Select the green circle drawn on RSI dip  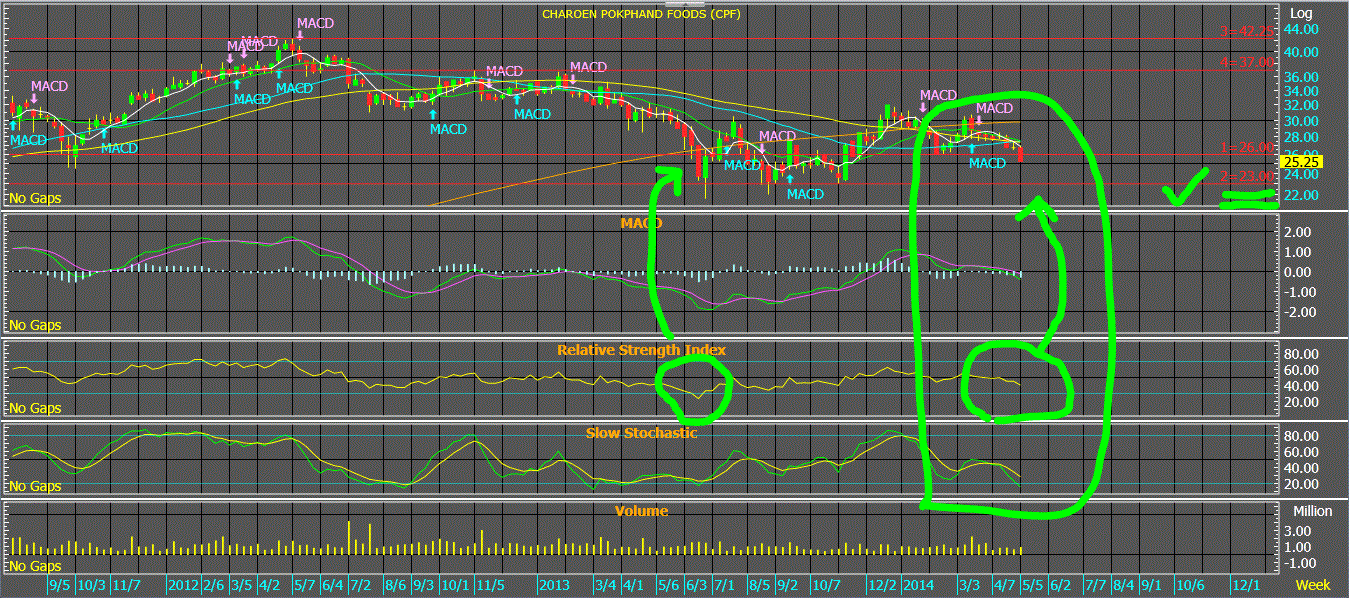pyautogui.click(x=695, y=386)
